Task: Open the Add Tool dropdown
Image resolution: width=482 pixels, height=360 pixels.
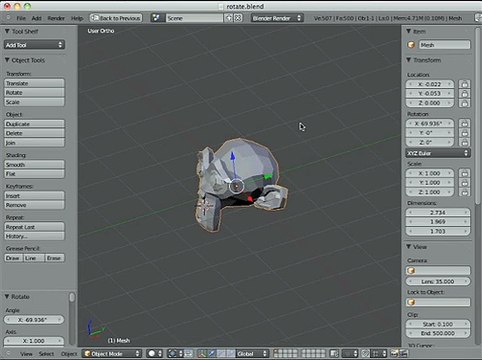Action: tap(34, 45)
